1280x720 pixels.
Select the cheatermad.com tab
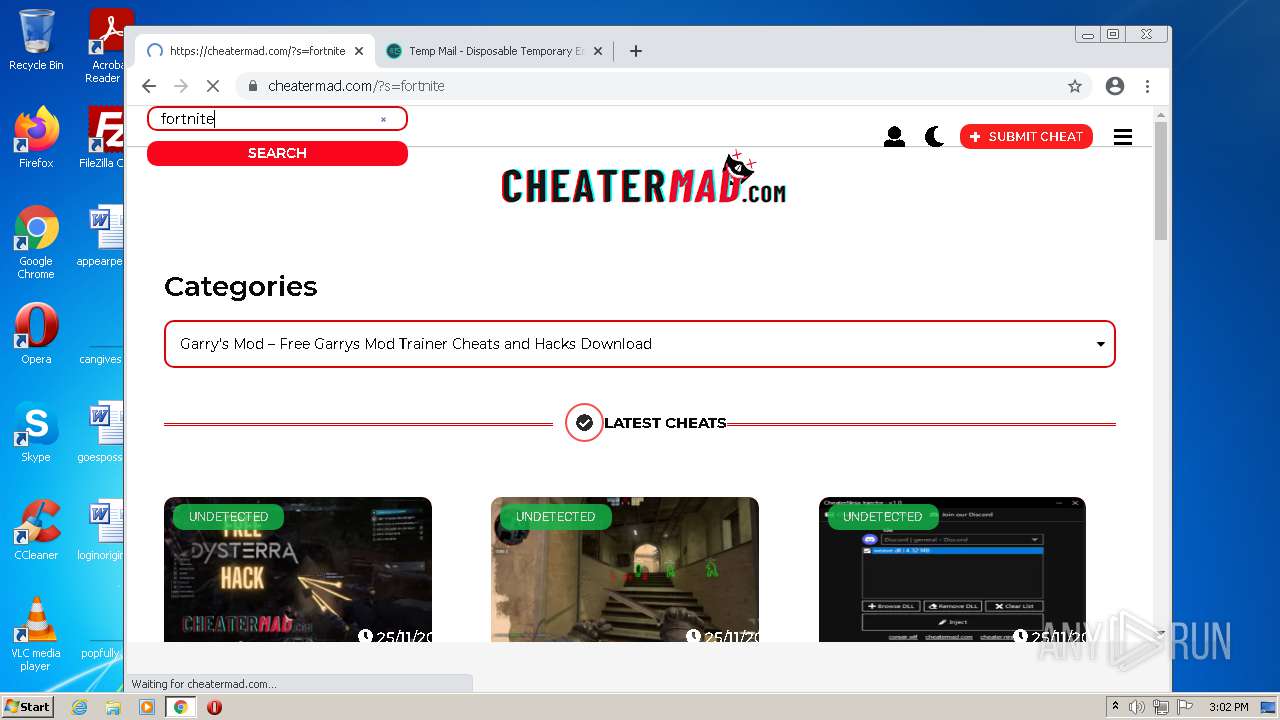coord(256,51)
